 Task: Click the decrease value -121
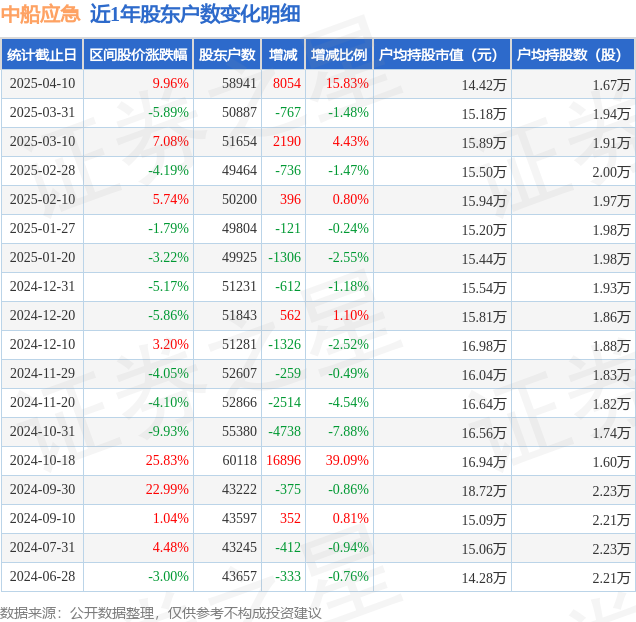pyautogui.click(x=288, y=228)
